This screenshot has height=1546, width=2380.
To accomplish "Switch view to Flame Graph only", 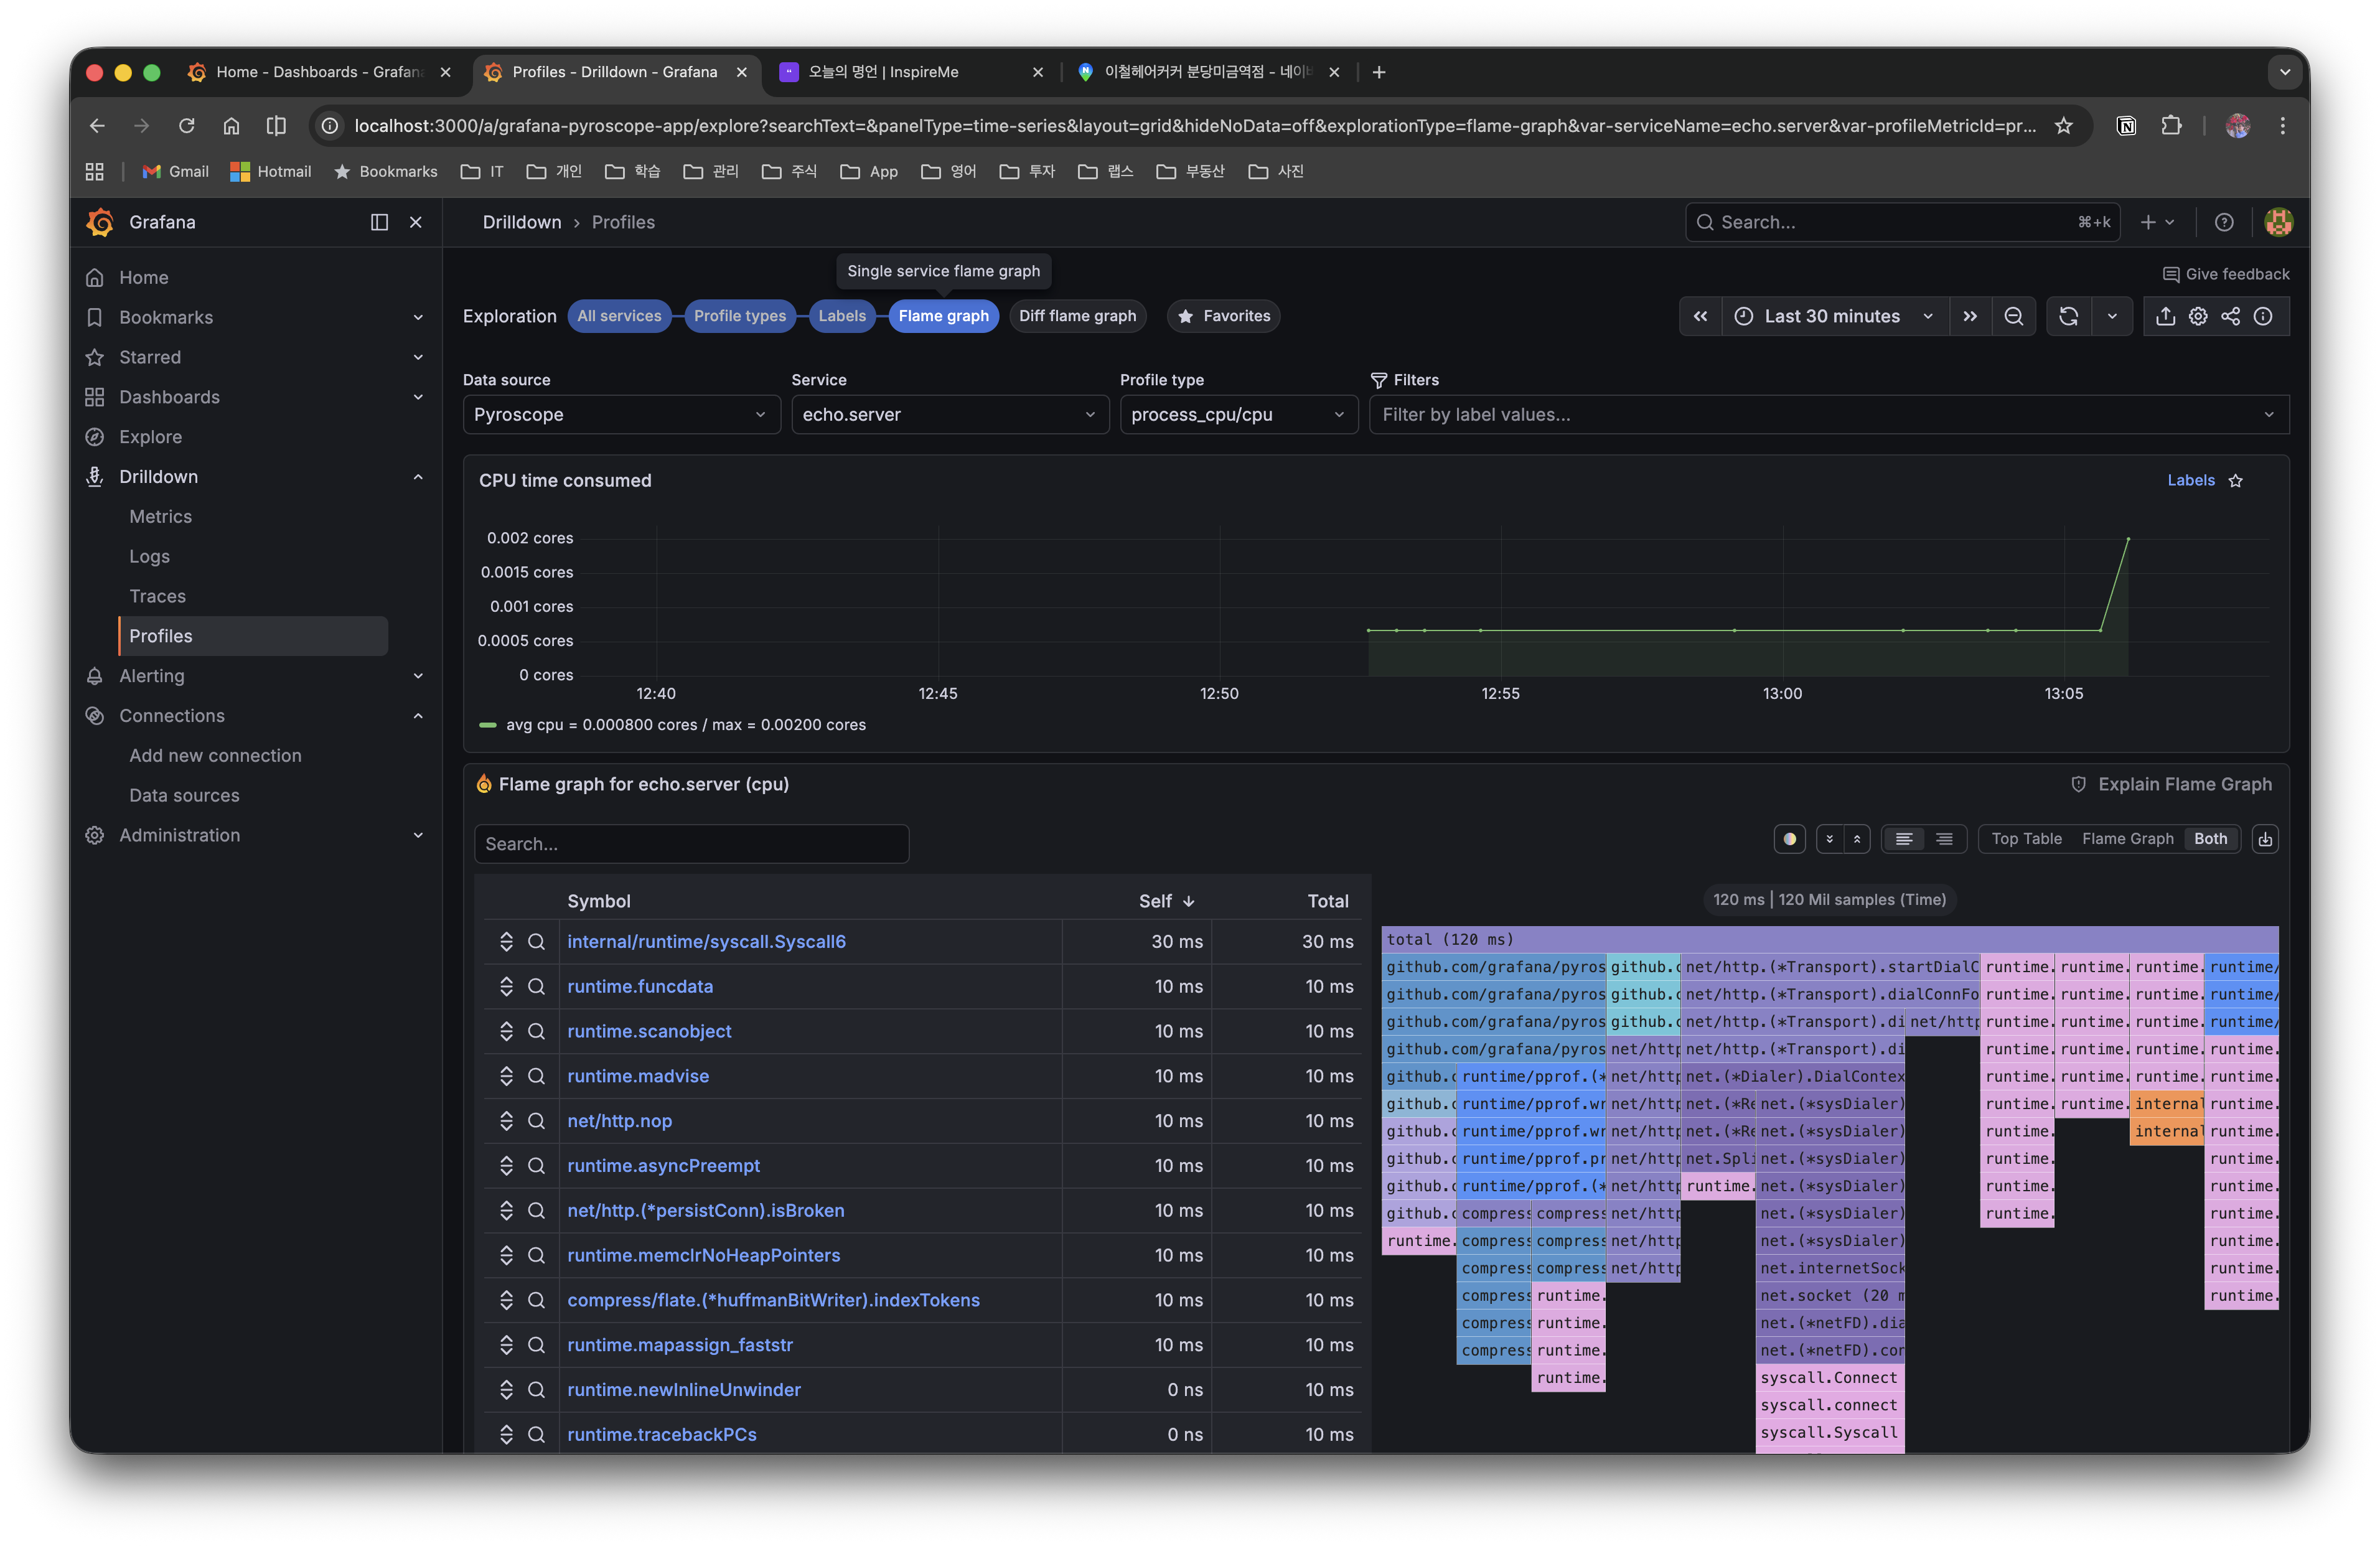I will click(x=2128, y=839).
